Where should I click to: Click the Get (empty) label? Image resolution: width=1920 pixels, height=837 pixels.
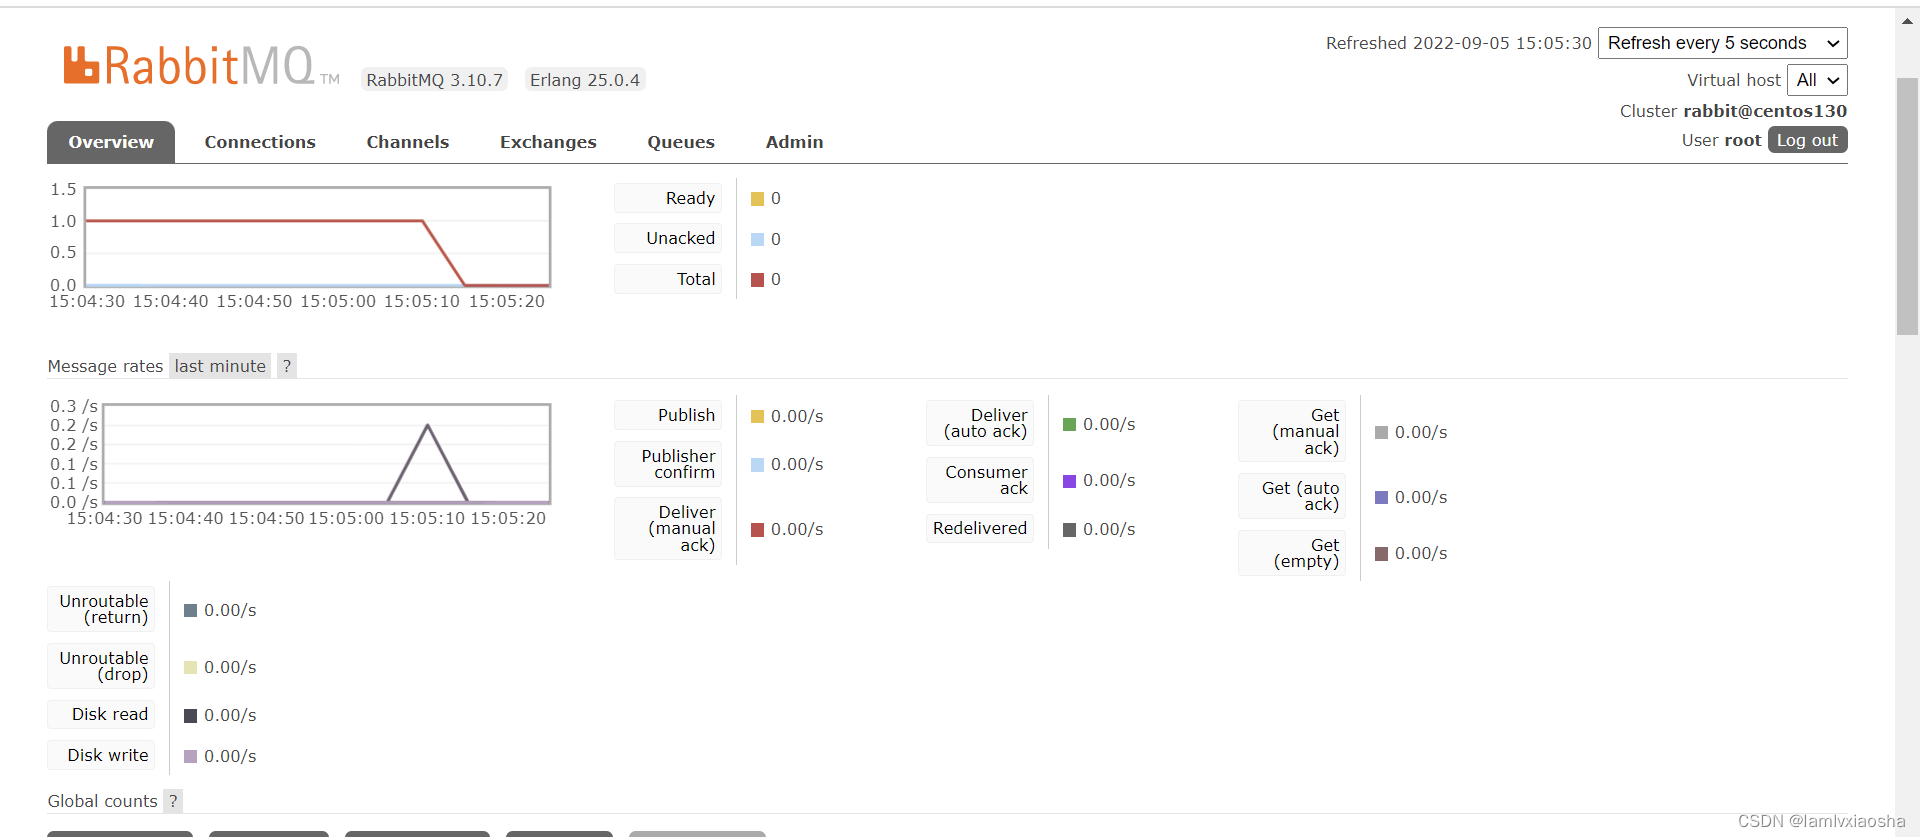(x=1292, y=553)
